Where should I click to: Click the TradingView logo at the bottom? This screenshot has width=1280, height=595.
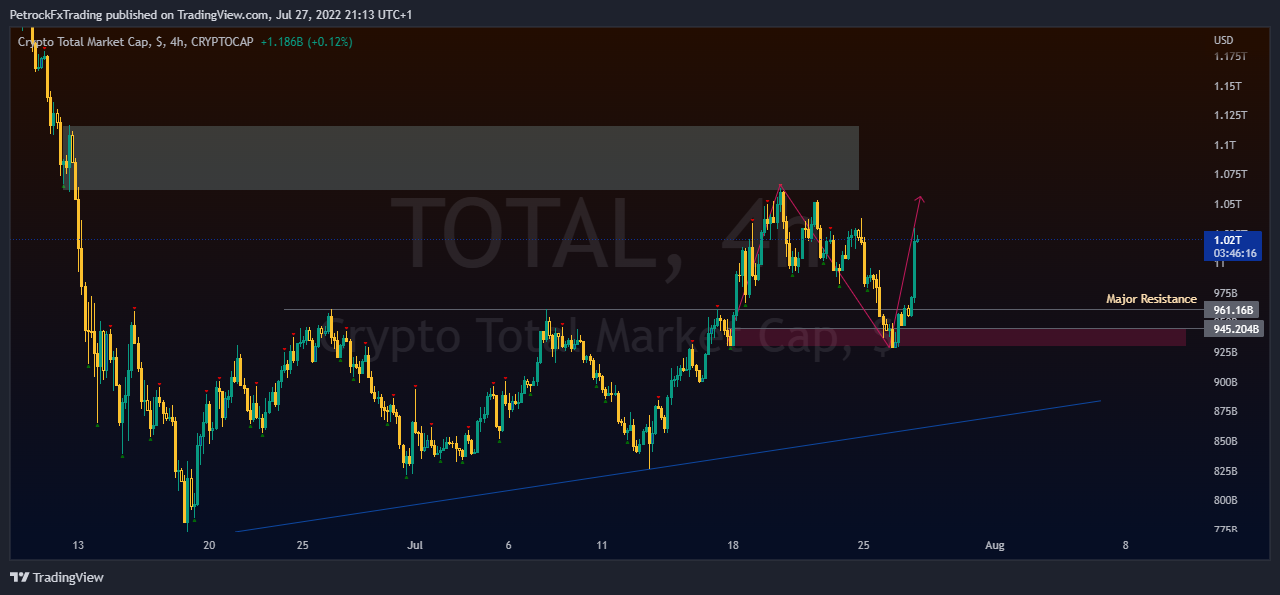(56, 577)
